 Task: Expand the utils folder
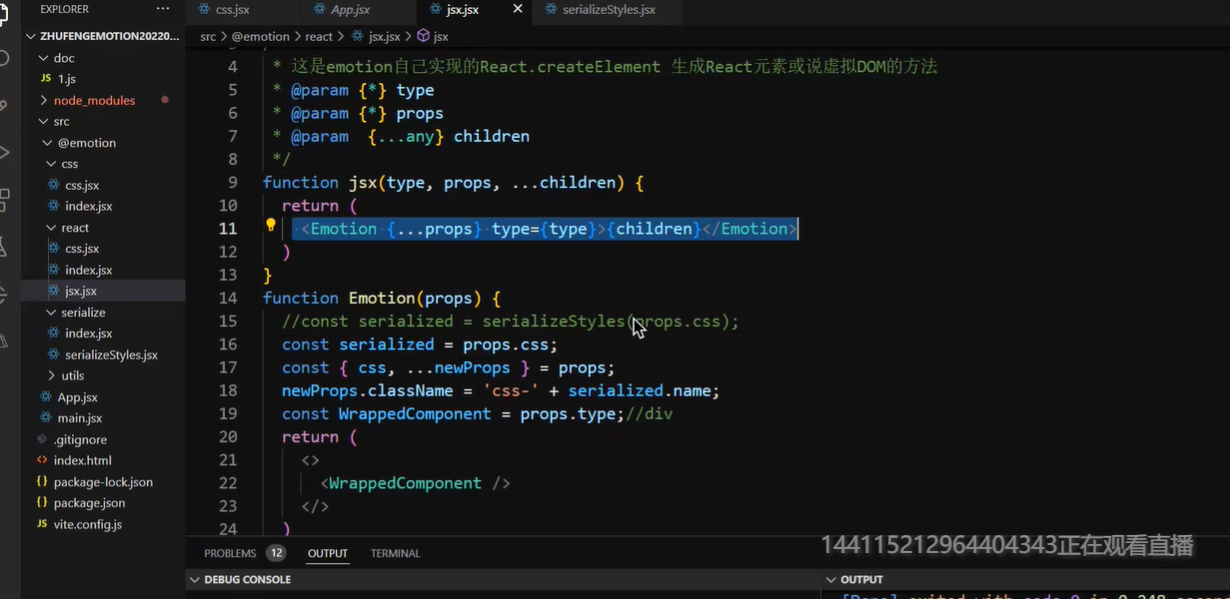click(x=51, y=376)
